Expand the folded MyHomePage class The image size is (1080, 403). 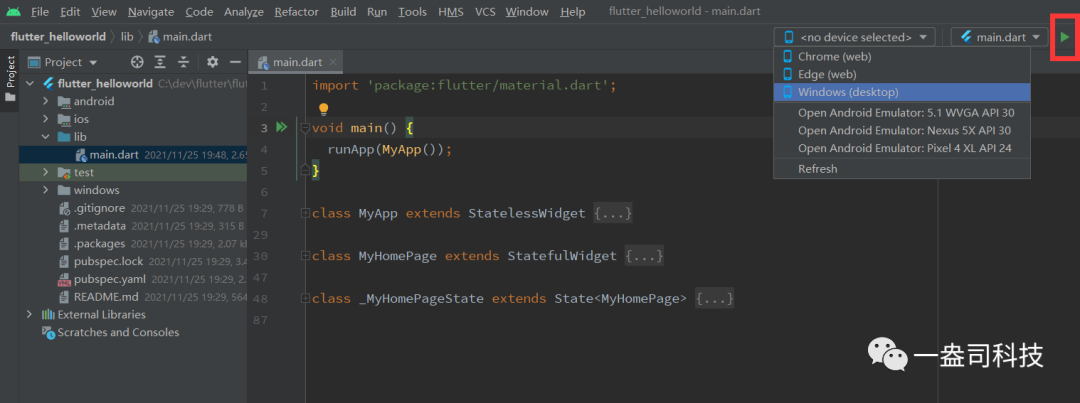click(x=305, y=256)
